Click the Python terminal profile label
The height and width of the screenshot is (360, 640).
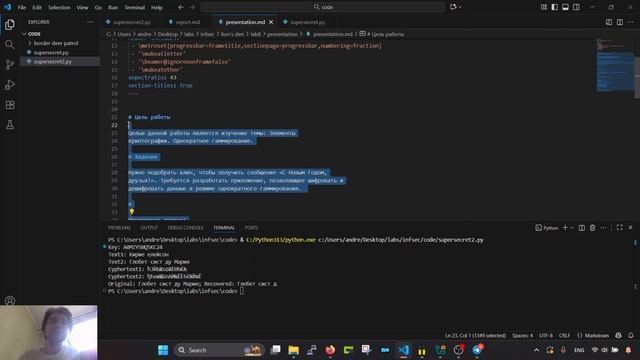547,228
